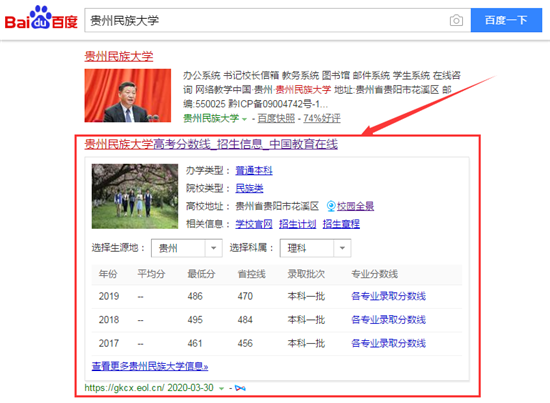Image resolution: width=550 pixels, height=403 pixels.
Task: Open the 普通本科 link
Action: (254, 170)
